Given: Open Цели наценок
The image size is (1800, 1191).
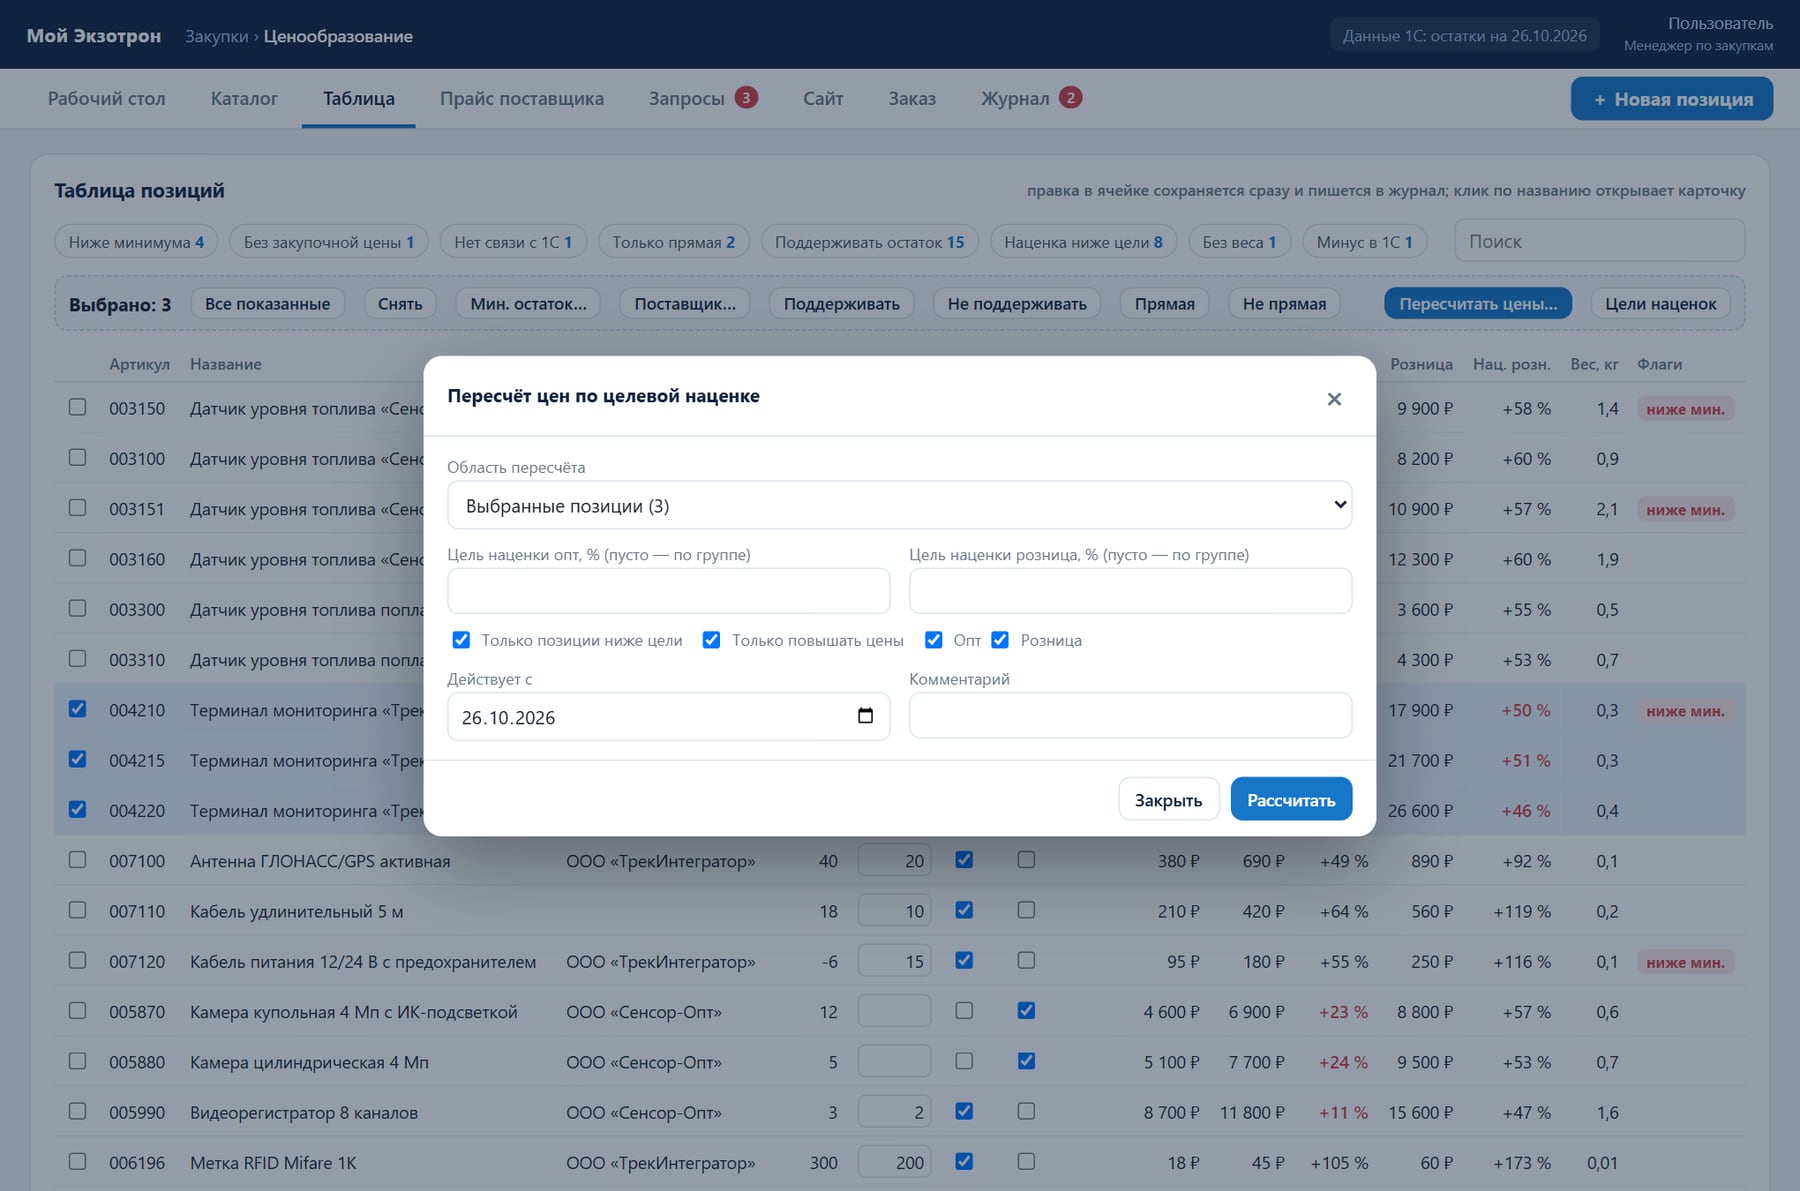Looking at the screenshot, I should [1661, 303].
